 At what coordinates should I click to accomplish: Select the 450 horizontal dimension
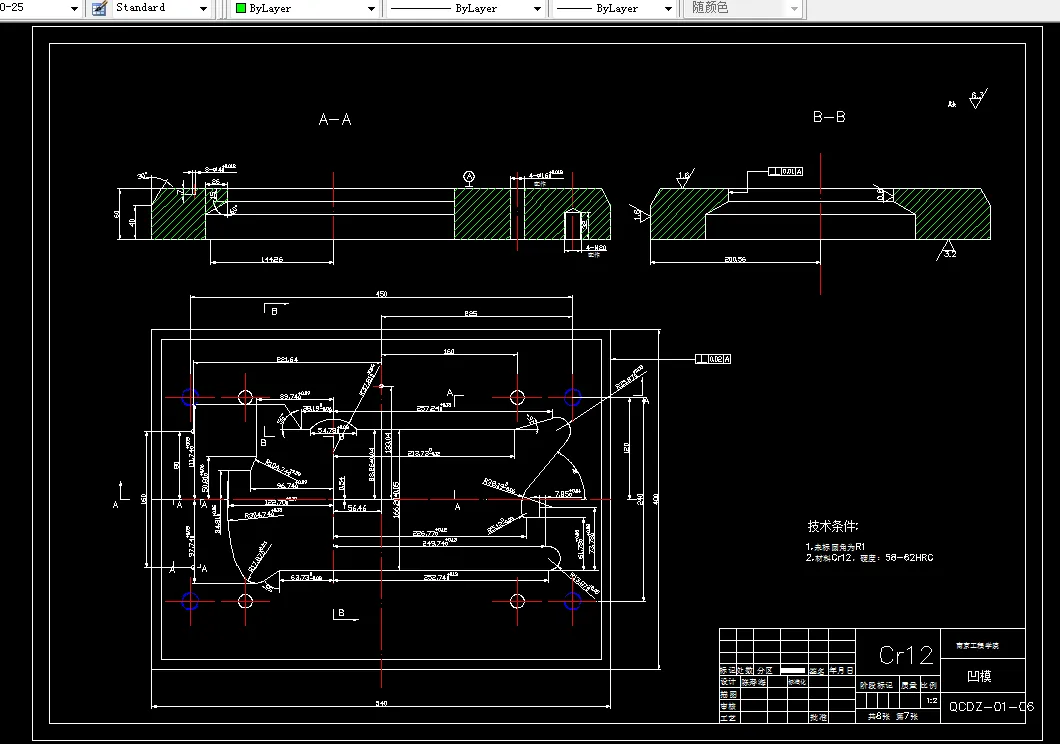click(381, 294)
